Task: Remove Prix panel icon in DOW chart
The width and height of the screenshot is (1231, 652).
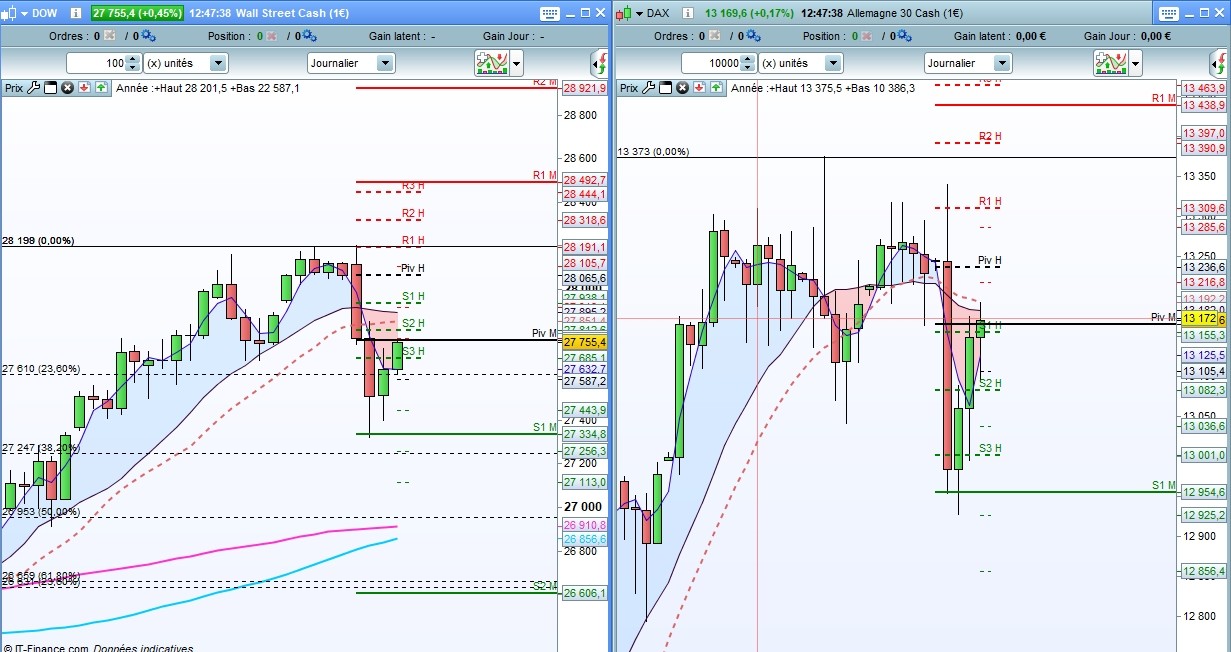Action: tap(67, 88)
